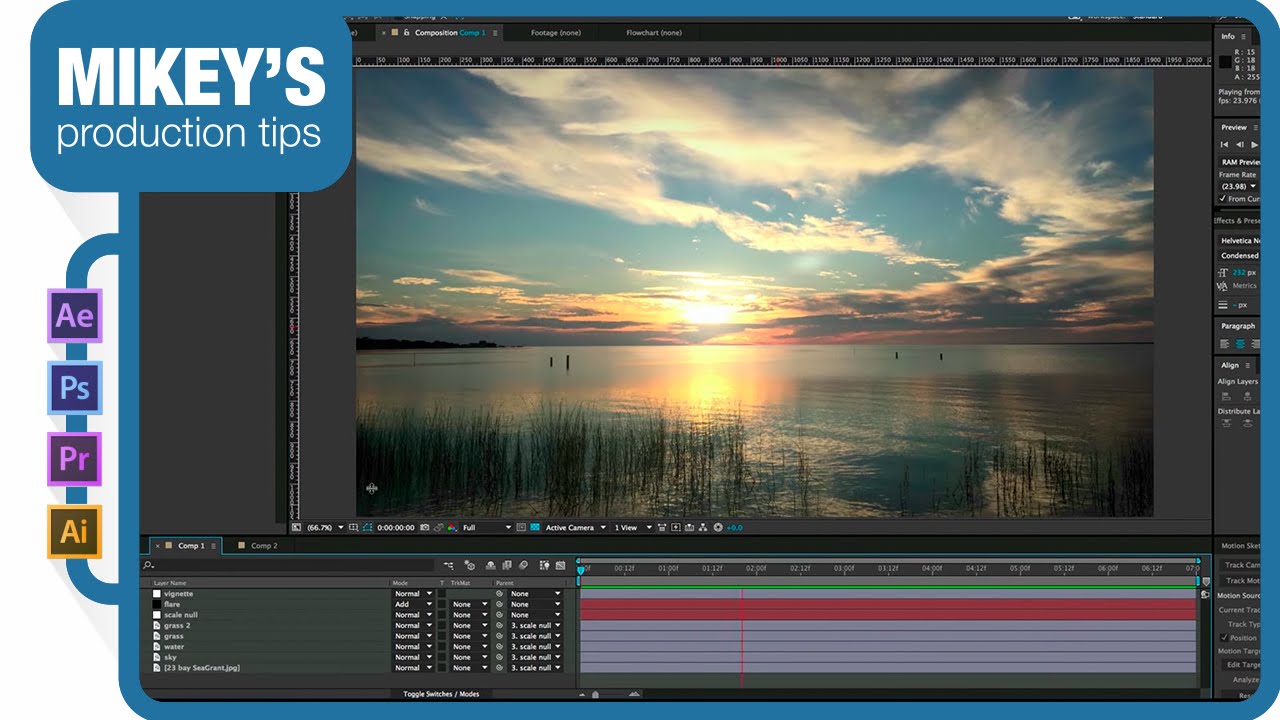The width and height of the screenshot is (1280, 720).
Task: Switch to the Comp 2 timeline tab
Action: [x=264, y=546]
